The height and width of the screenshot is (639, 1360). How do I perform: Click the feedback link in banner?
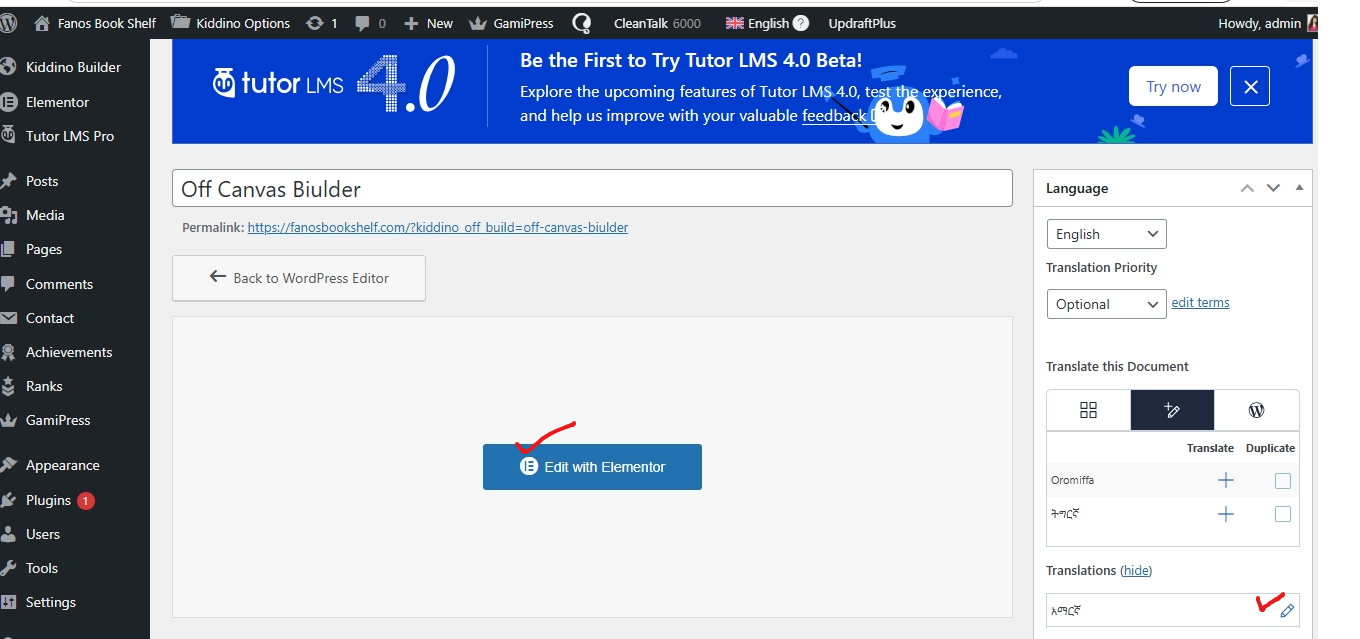coord(834,115)
